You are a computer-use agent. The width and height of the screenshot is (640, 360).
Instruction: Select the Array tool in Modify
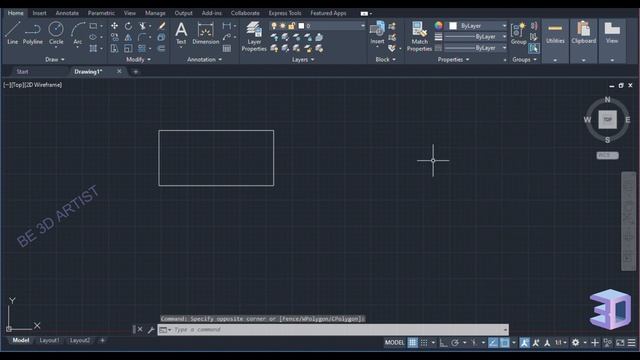(142, 49)
